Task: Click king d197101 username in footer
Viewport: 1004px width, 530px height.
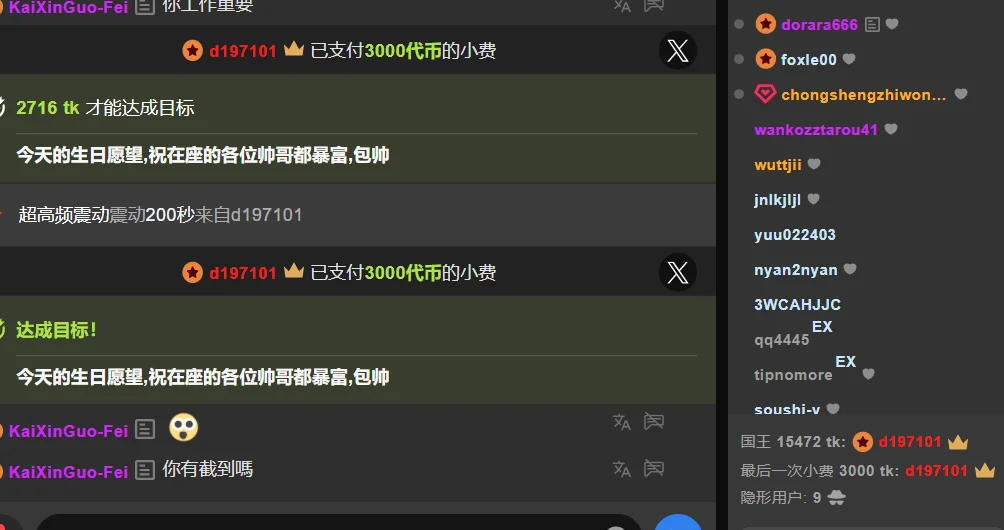Action: click(910, 442)
